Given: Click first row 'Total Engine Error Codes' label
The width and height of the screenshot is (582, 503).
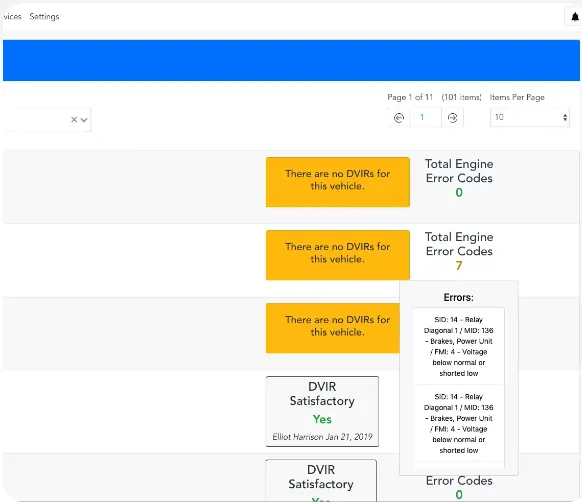Looking at the screenshot, I should tap(459, 171).
